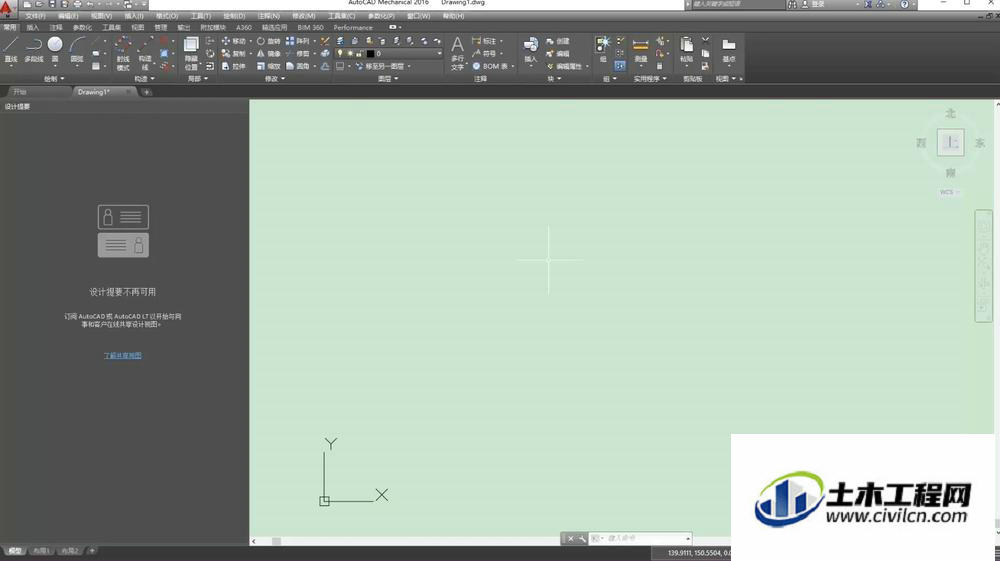Image resolution: width=1000 pixels, height=561 pixels.
Task: Toggle the layer lock padlock icon
Action: coord(360,54)
